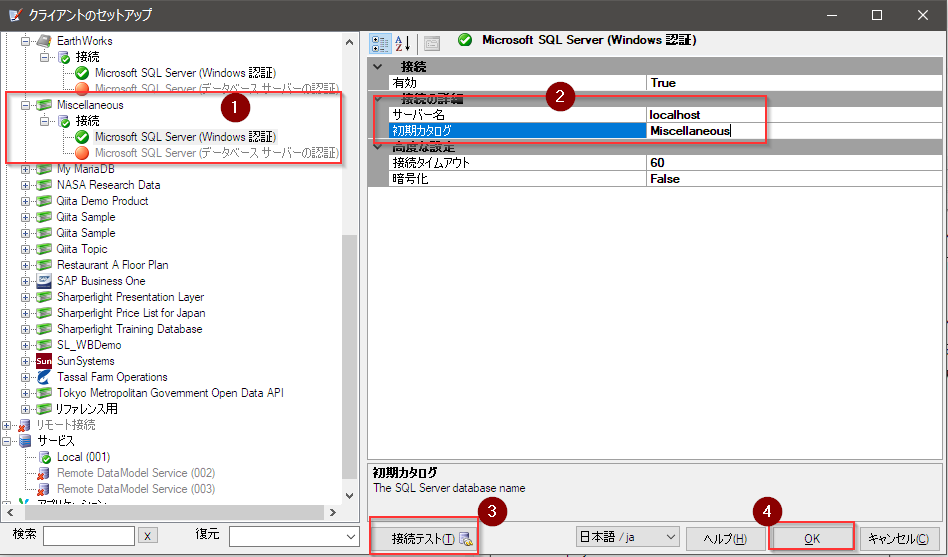Select Sharperlight Training Database in tree
The image size is (948, 557).
point(129,329)
